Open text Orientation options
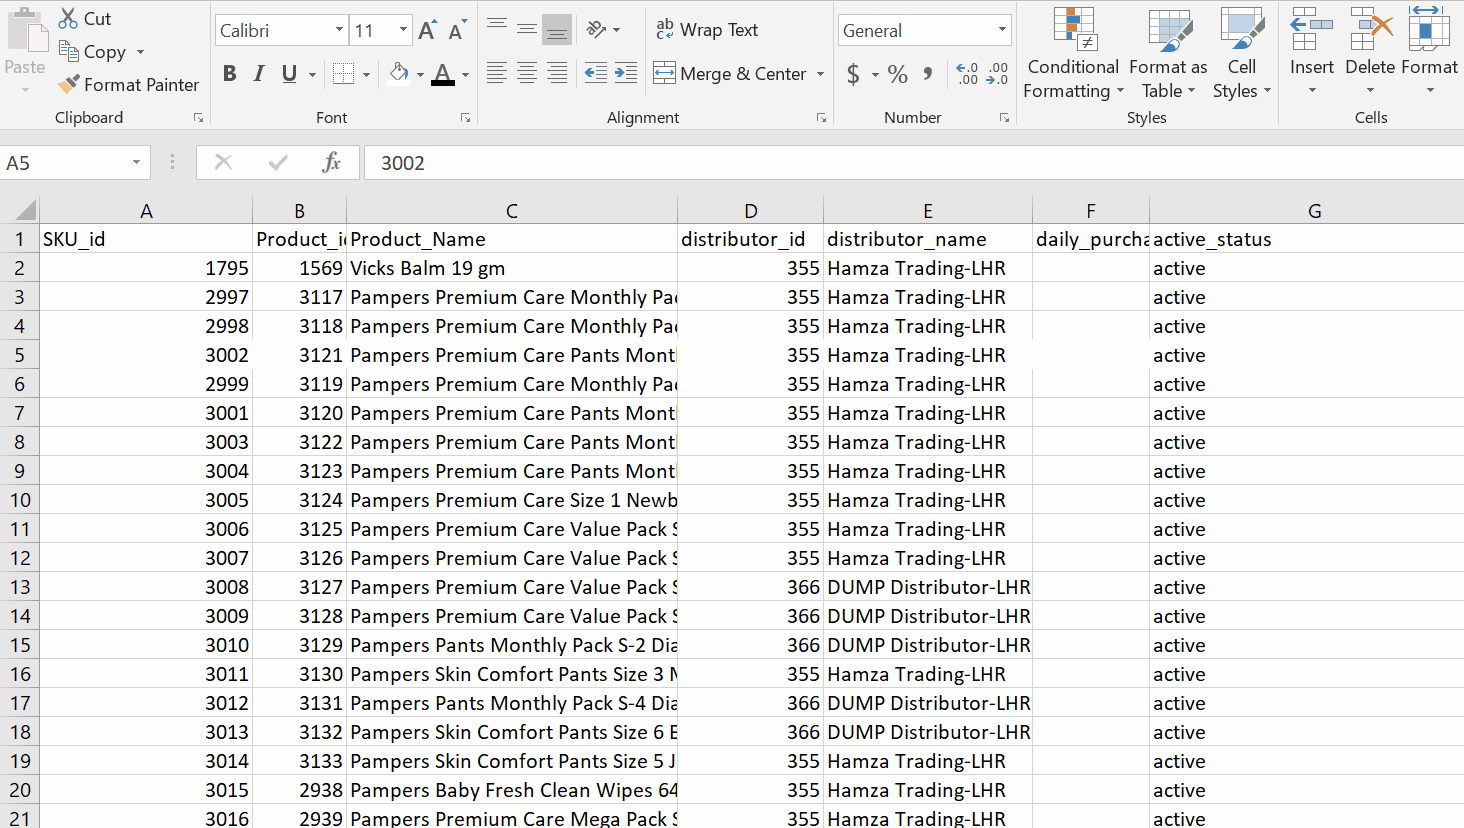 [x=603, y=29]
